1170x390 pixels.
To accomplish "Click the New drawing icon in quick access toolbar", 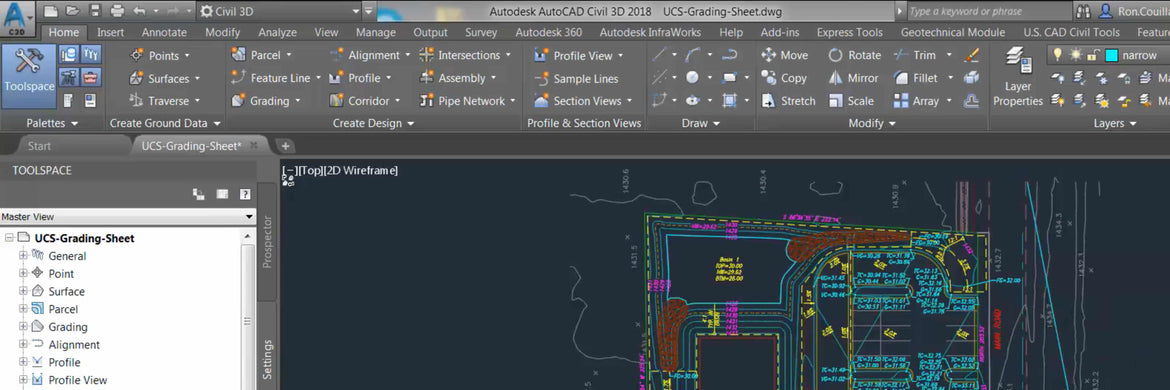I will tap(50, 11).
